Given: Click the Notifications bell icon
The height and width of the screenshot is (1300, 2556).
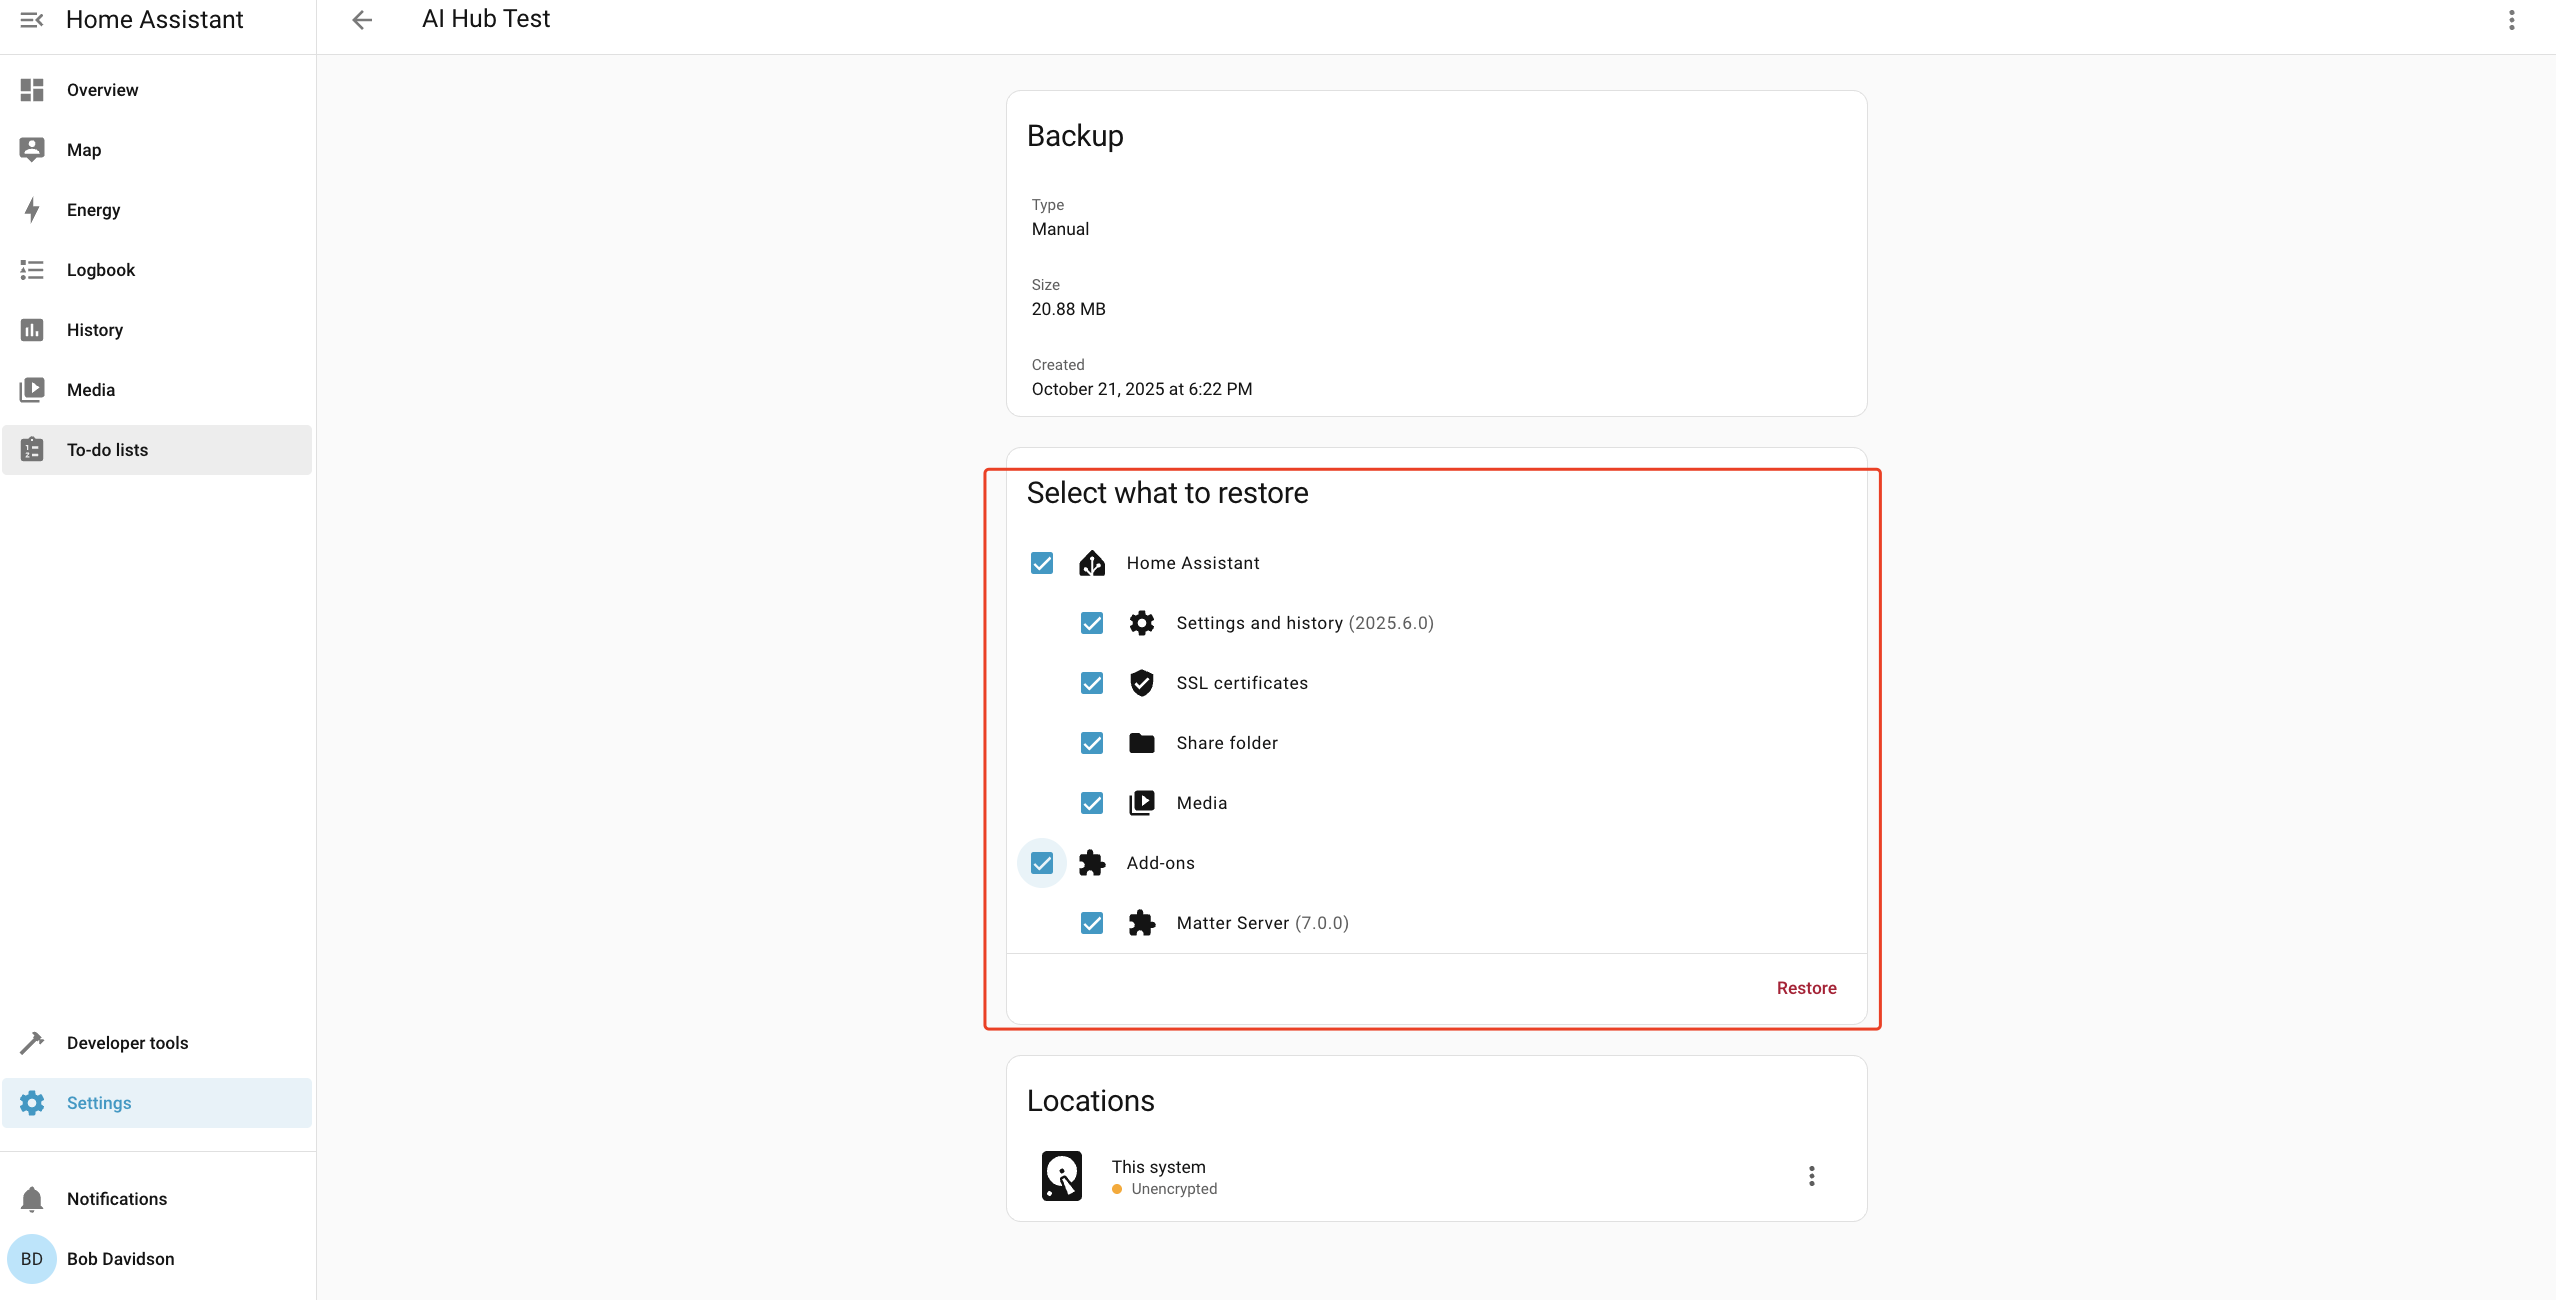Looking at the screenshot, I should point(32,1199).
